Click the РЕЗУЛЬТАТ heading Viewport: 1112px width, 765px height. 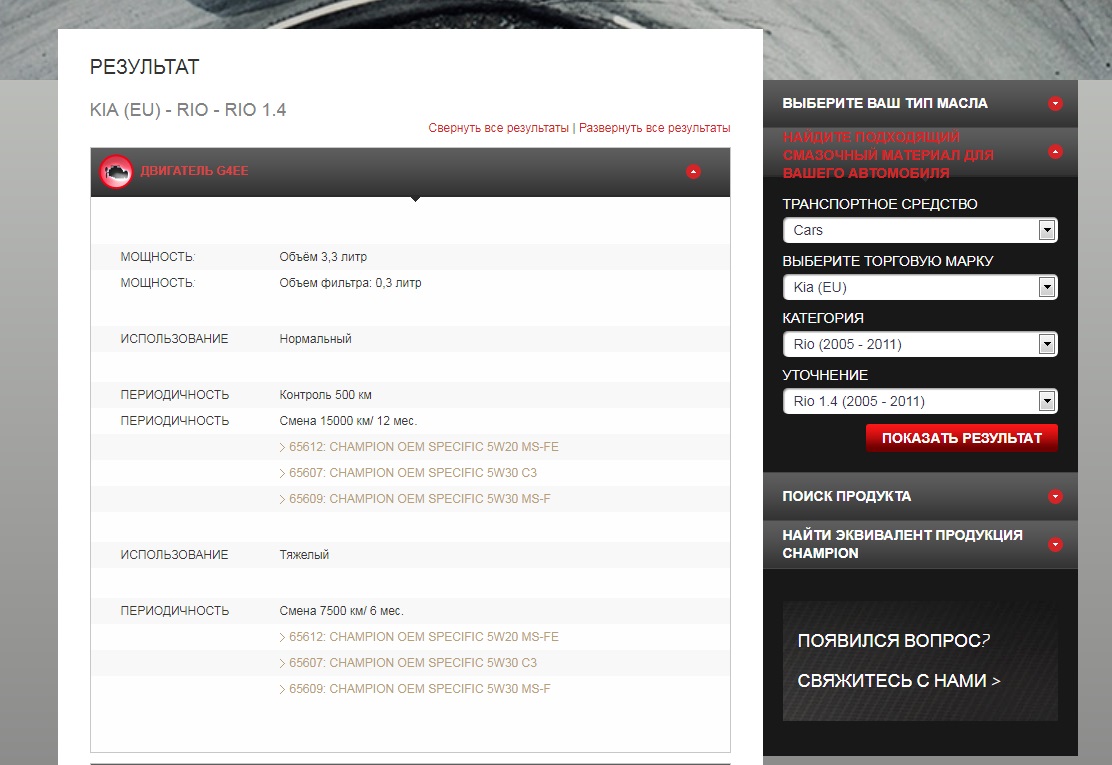tap(145, 67)
